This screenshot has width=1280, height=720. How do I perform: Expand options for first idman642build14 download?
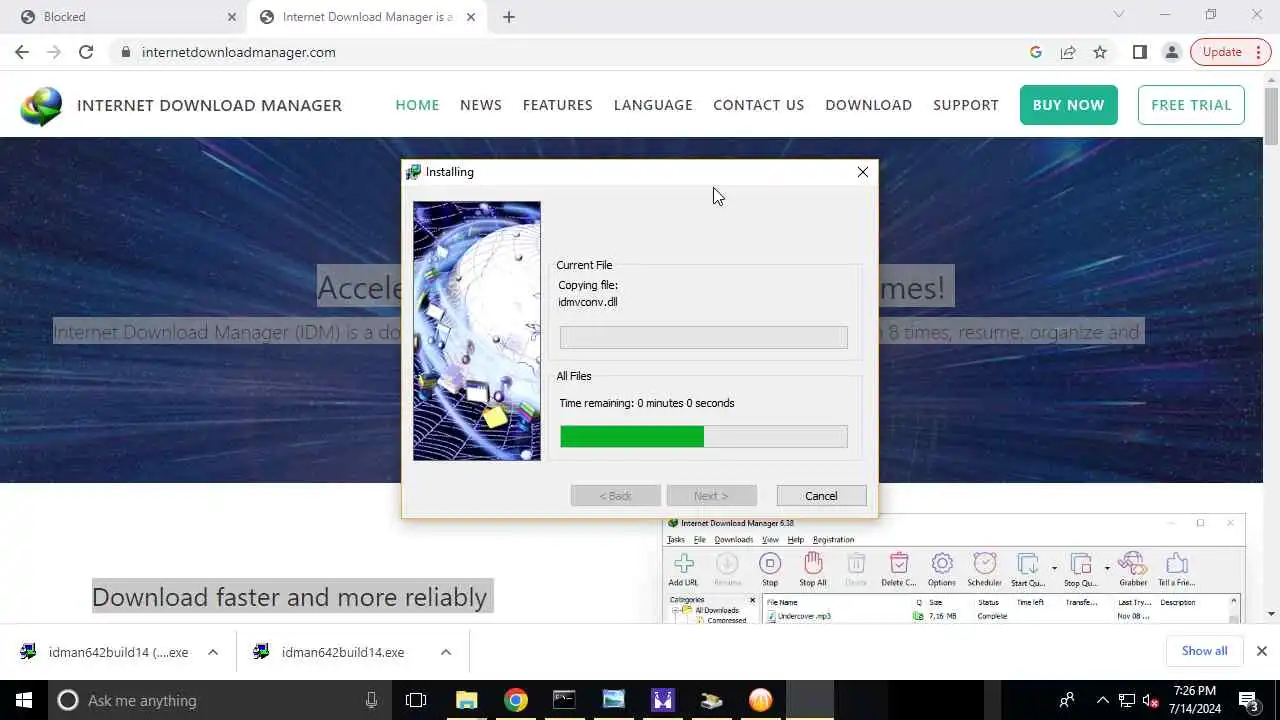[213, 652]
